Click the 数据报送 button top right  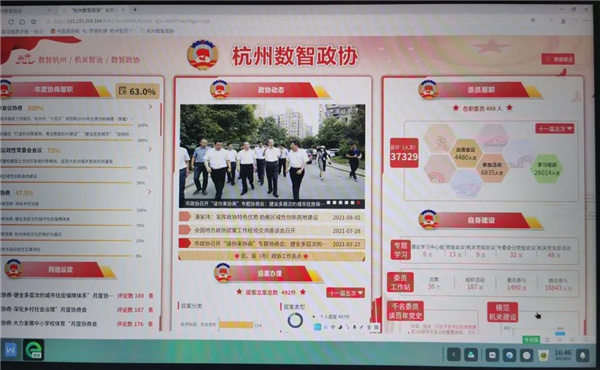pyautogui.click(x=558, y=59)
